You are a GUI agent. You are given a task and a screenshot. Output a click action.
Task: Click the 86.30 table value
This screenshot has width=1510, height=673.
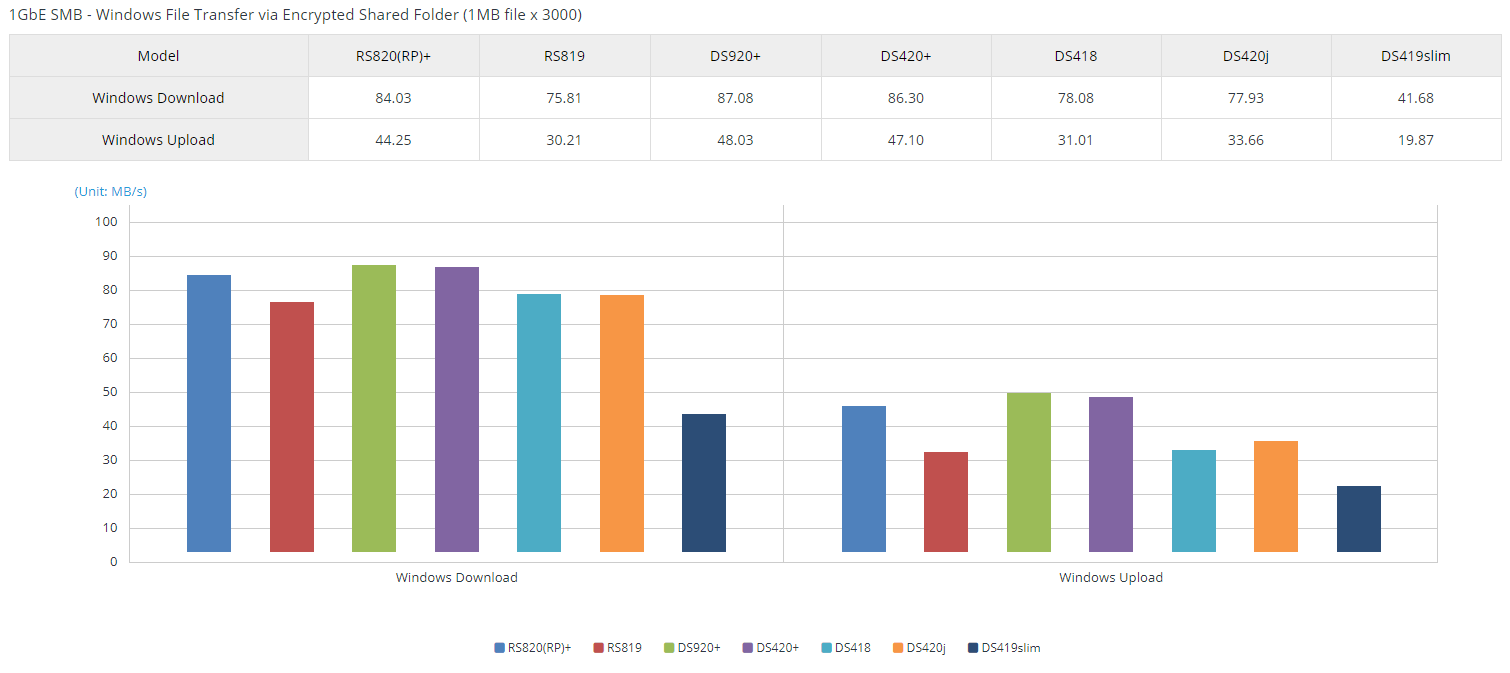(x=906, y=98)
